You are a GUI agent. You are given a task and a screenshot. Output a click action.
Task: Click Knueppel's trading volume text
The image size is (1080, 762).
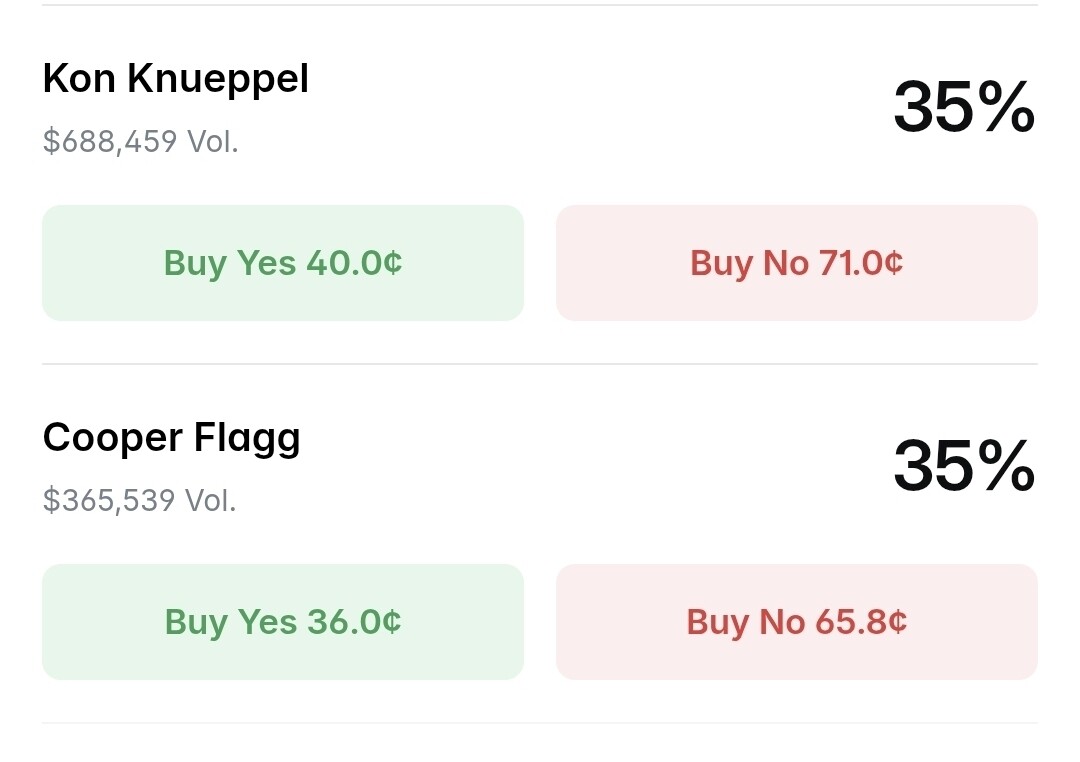point(141,141)
